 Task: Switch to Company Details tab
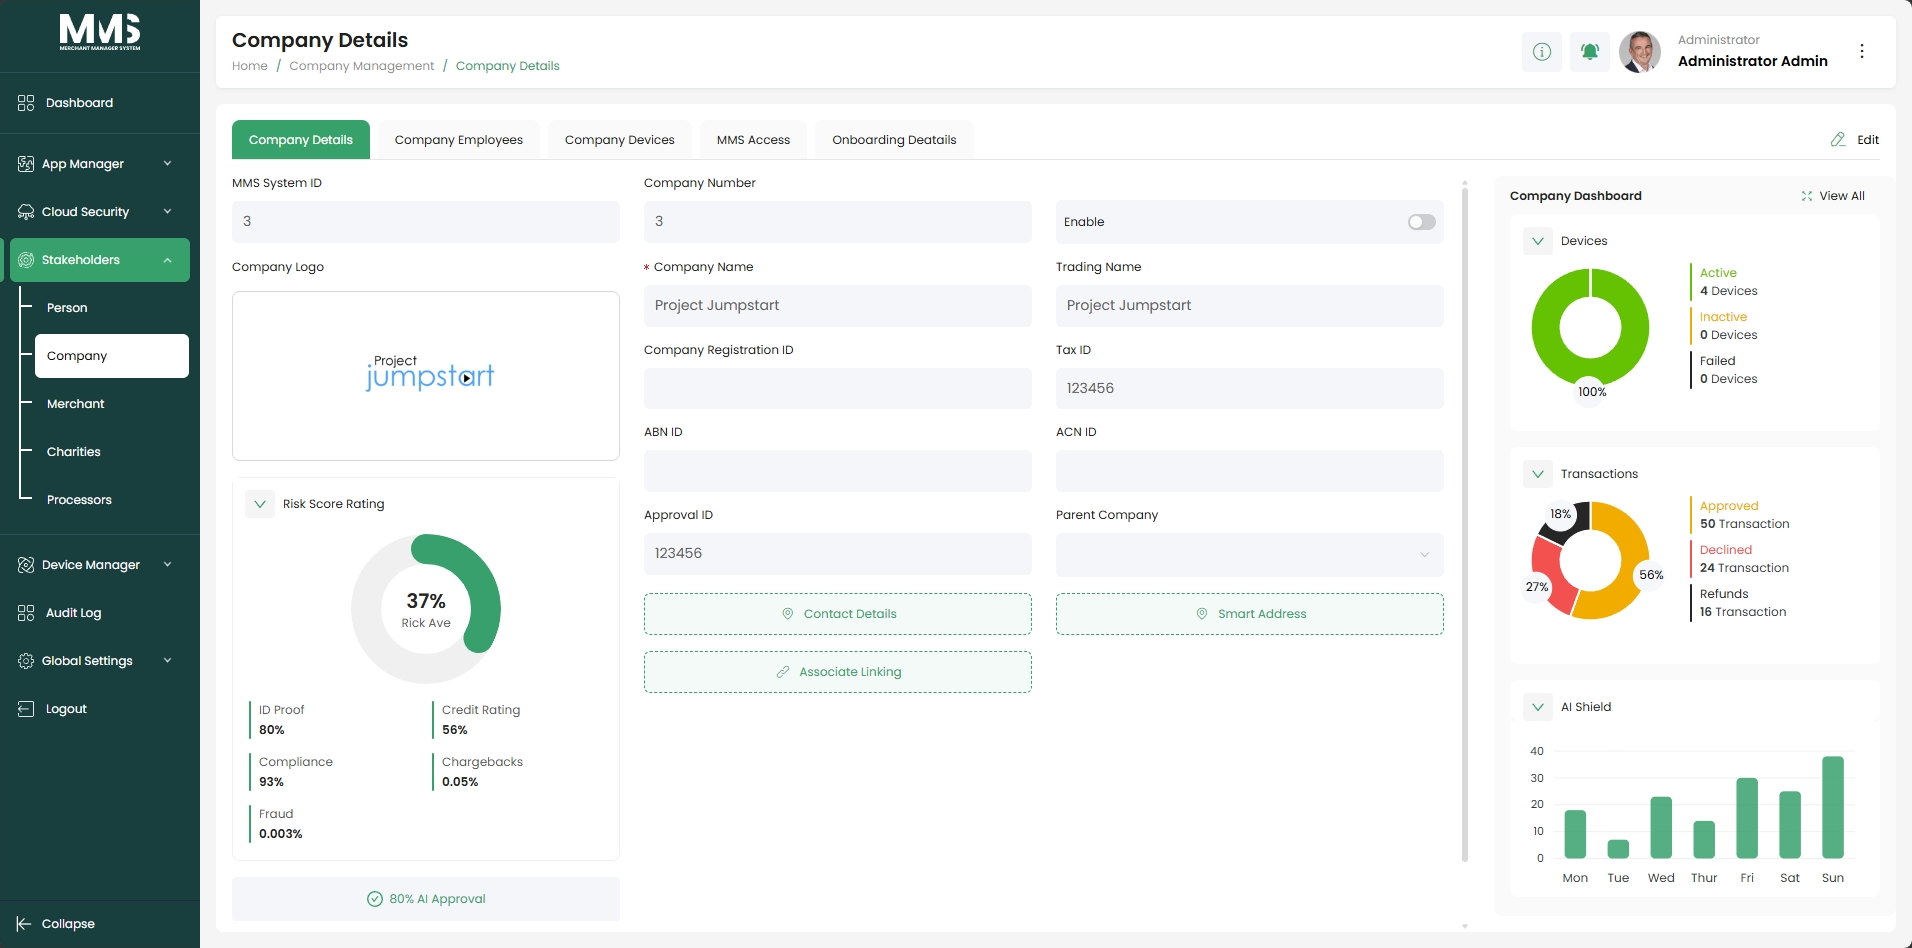point(301,140)
